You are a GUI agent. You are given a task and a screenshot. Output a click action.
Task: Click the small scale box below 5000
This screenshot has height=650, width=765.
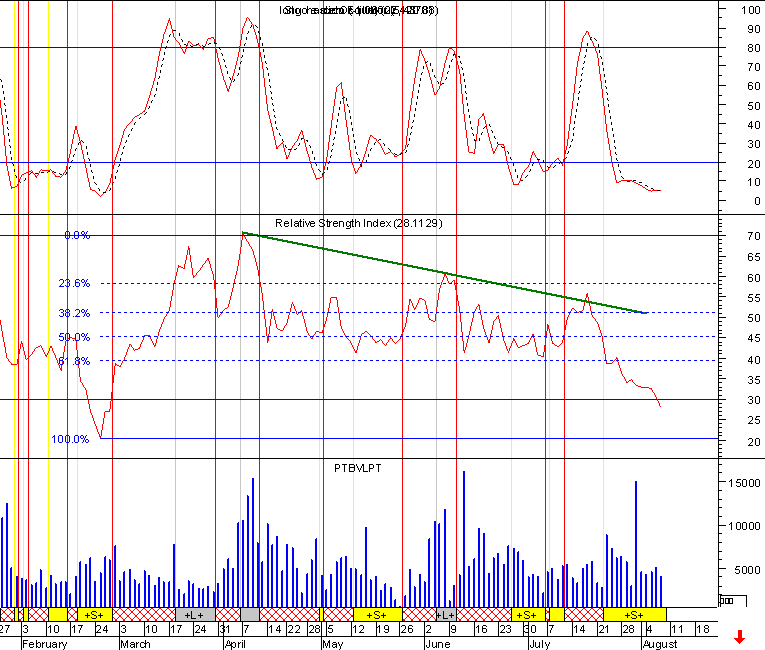point(733,600)
